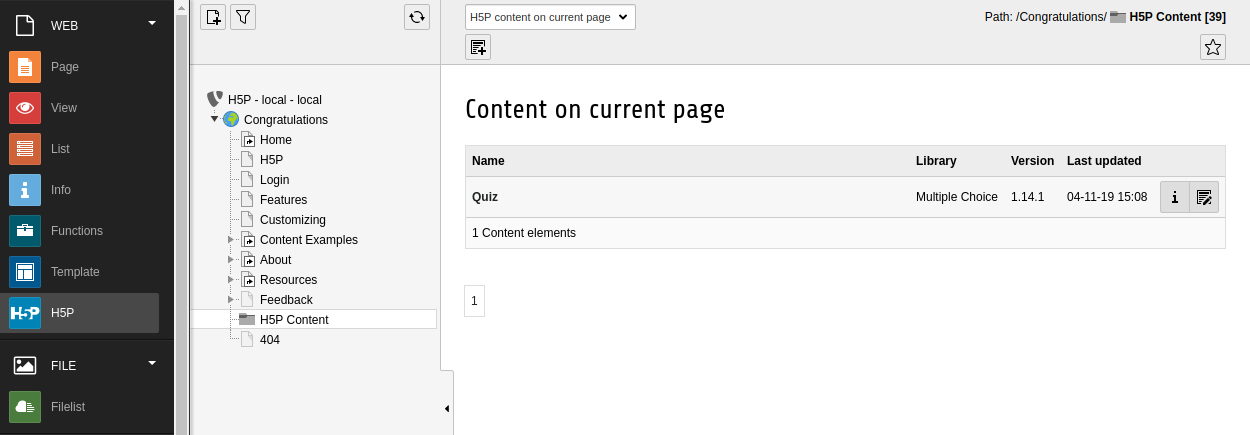The width and height of the screenshot is (1250, 435).
Task: Open the Page module
Action: [80, 67]
